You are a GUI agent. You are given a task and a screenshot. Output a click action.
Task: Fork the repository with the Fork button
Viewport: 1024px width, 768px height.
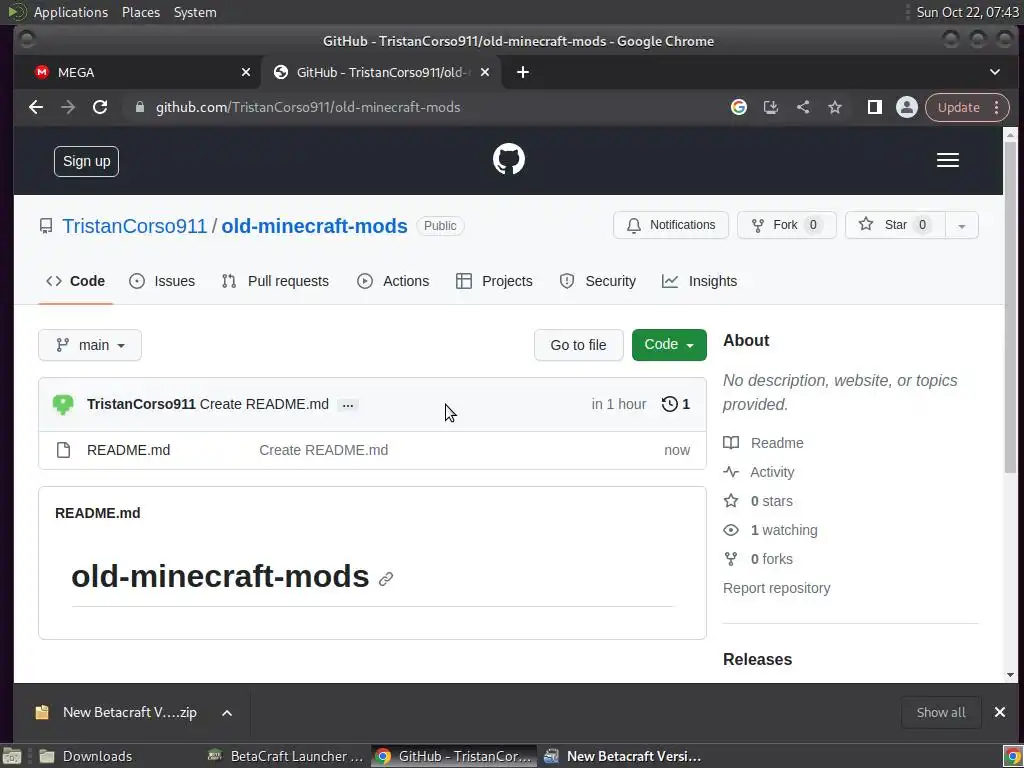click(786, 225)
